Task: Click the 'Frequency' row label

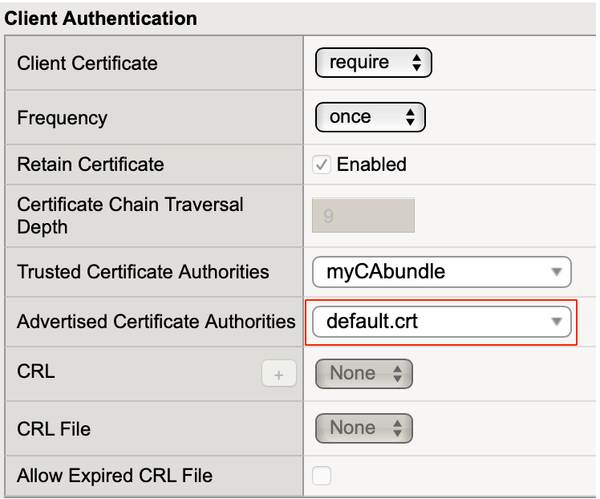Action: coord(62,117)
